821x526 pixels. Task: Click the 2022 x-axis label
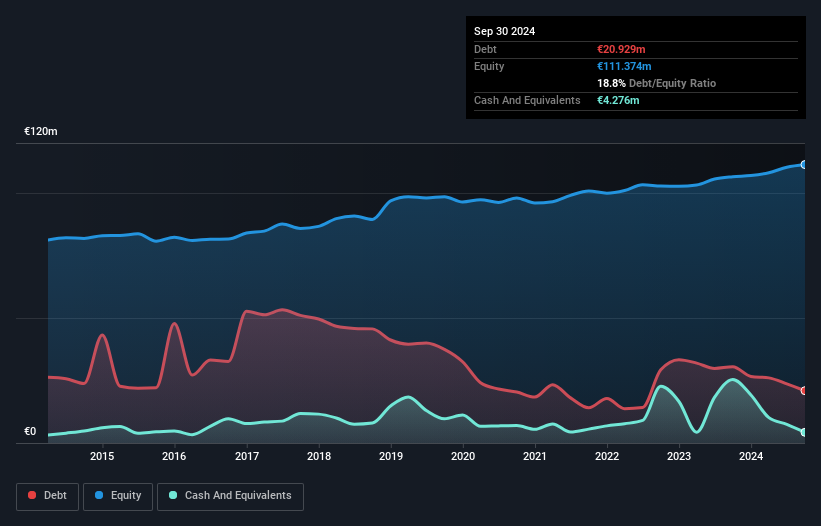click(x=607, y=456)
